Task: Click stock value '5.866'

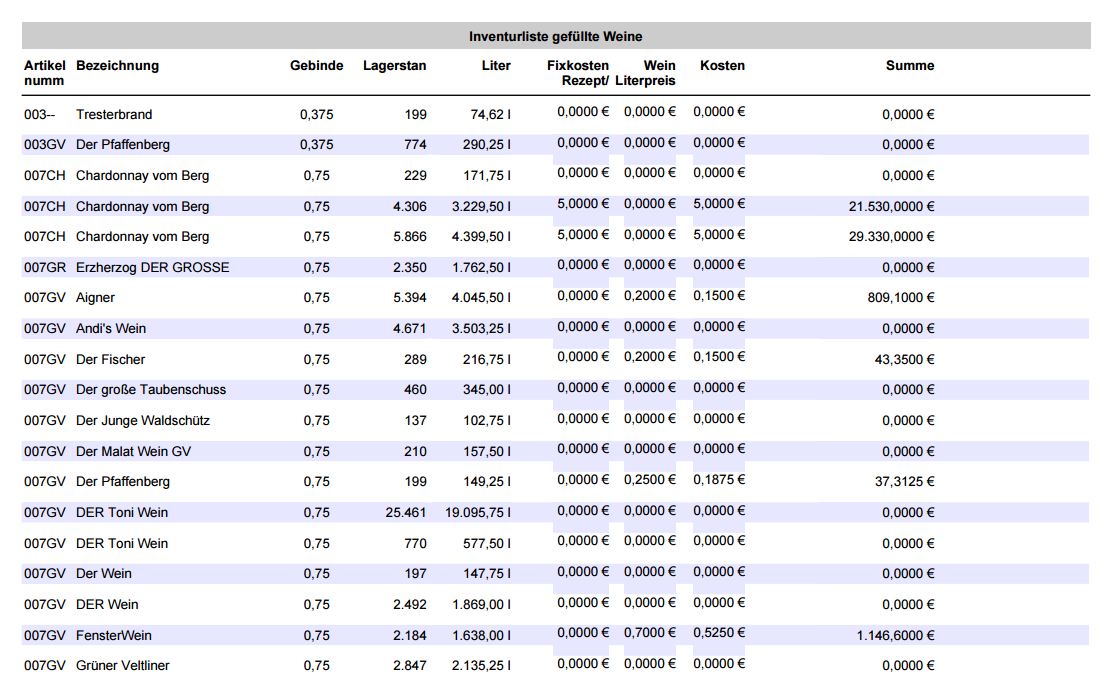Action: 410,237
